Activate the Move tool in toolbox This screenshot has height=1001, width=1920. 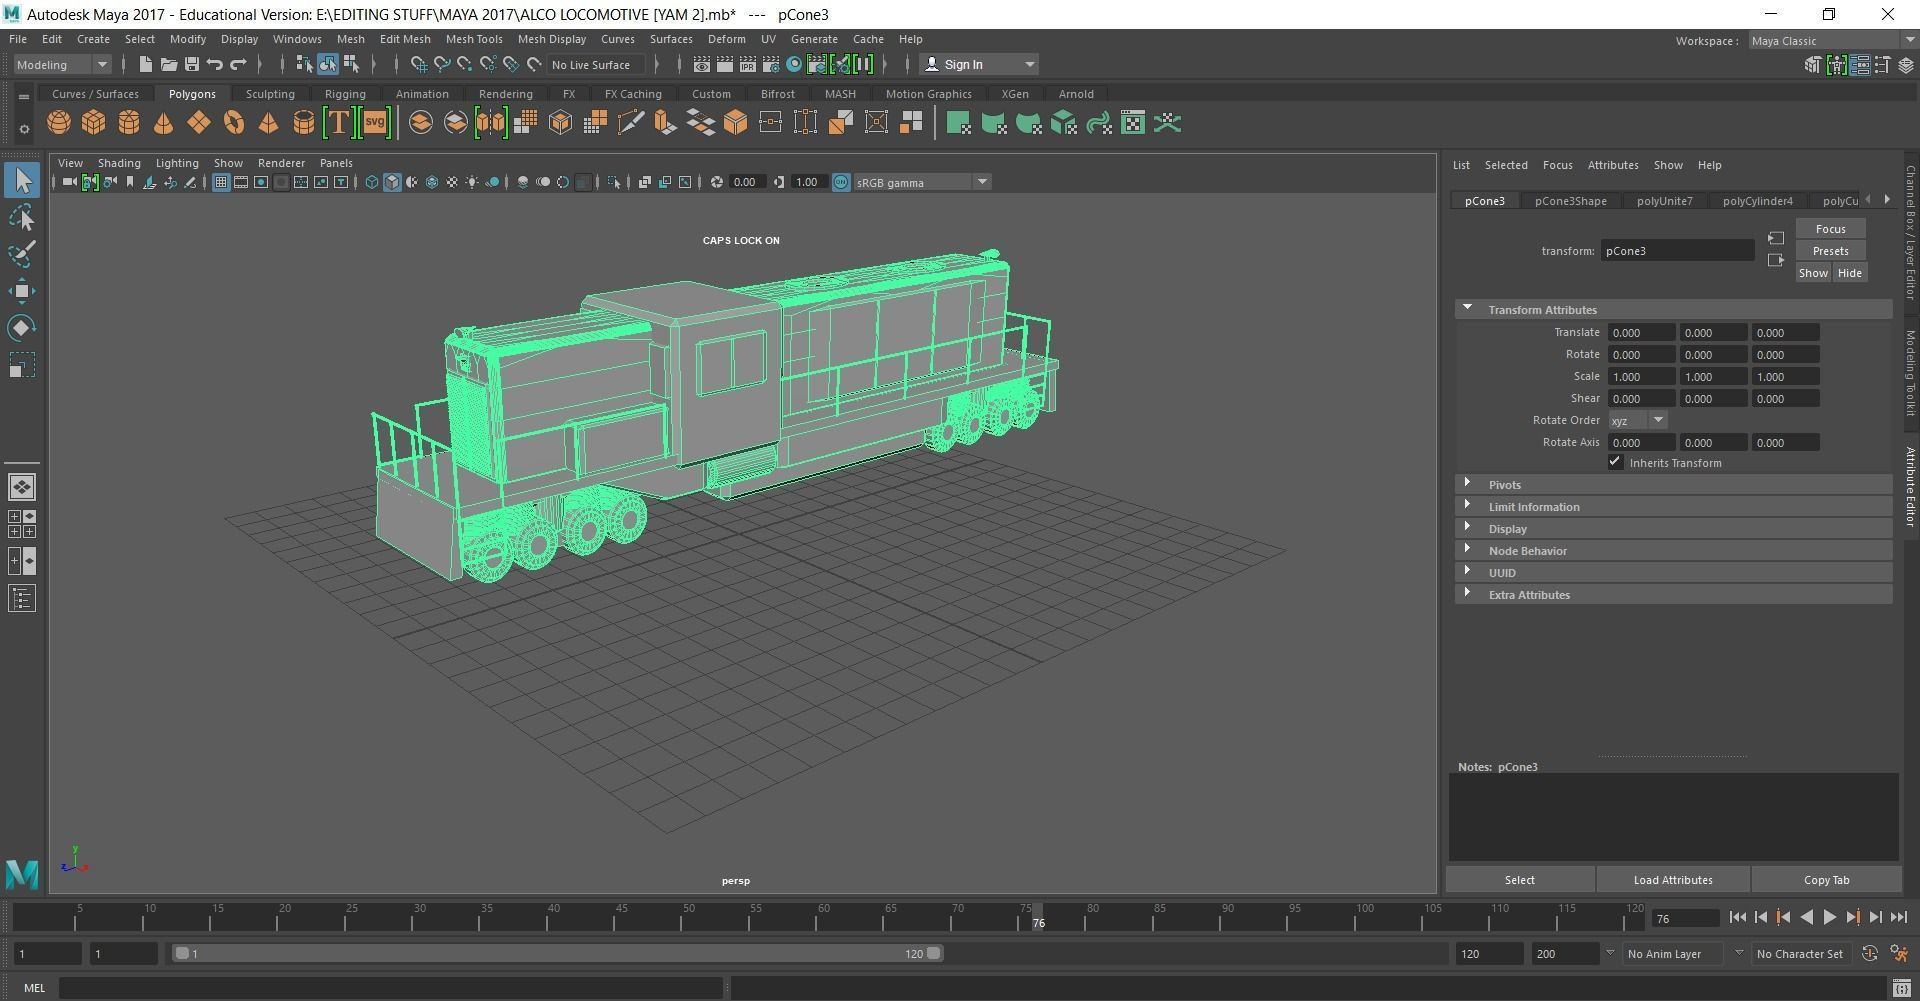coord(22,291)
